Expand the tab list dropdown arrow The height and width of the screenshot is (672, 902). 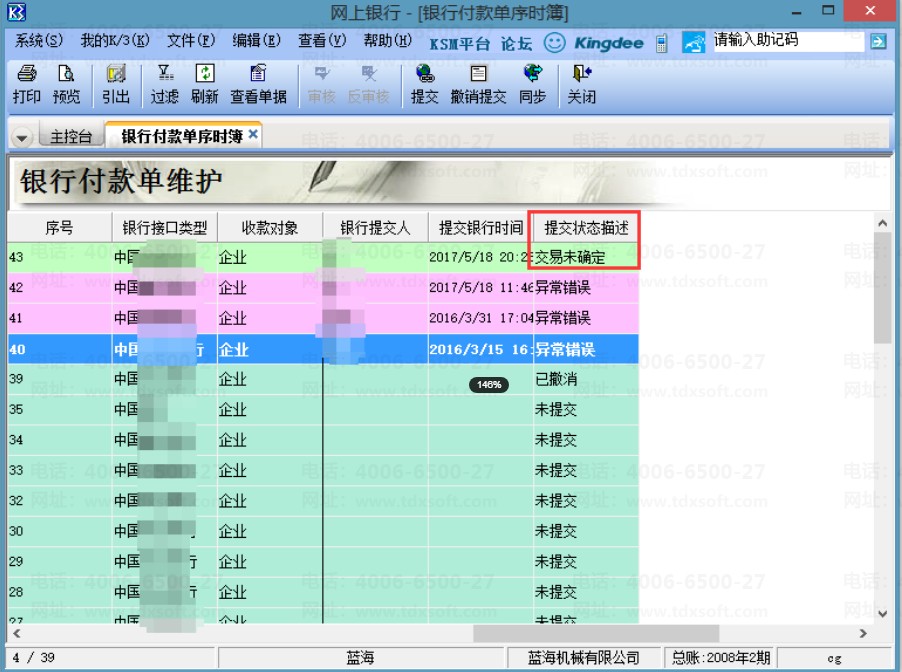tap(22, 138)
